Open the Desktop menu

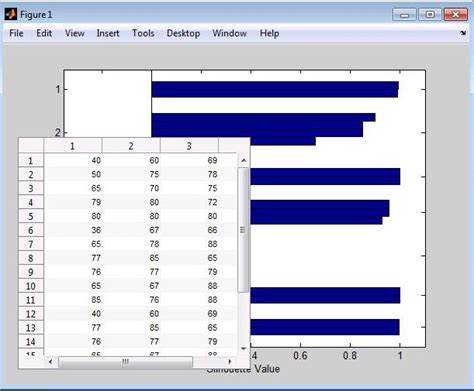pyautogui.click(x=183, y=33)
